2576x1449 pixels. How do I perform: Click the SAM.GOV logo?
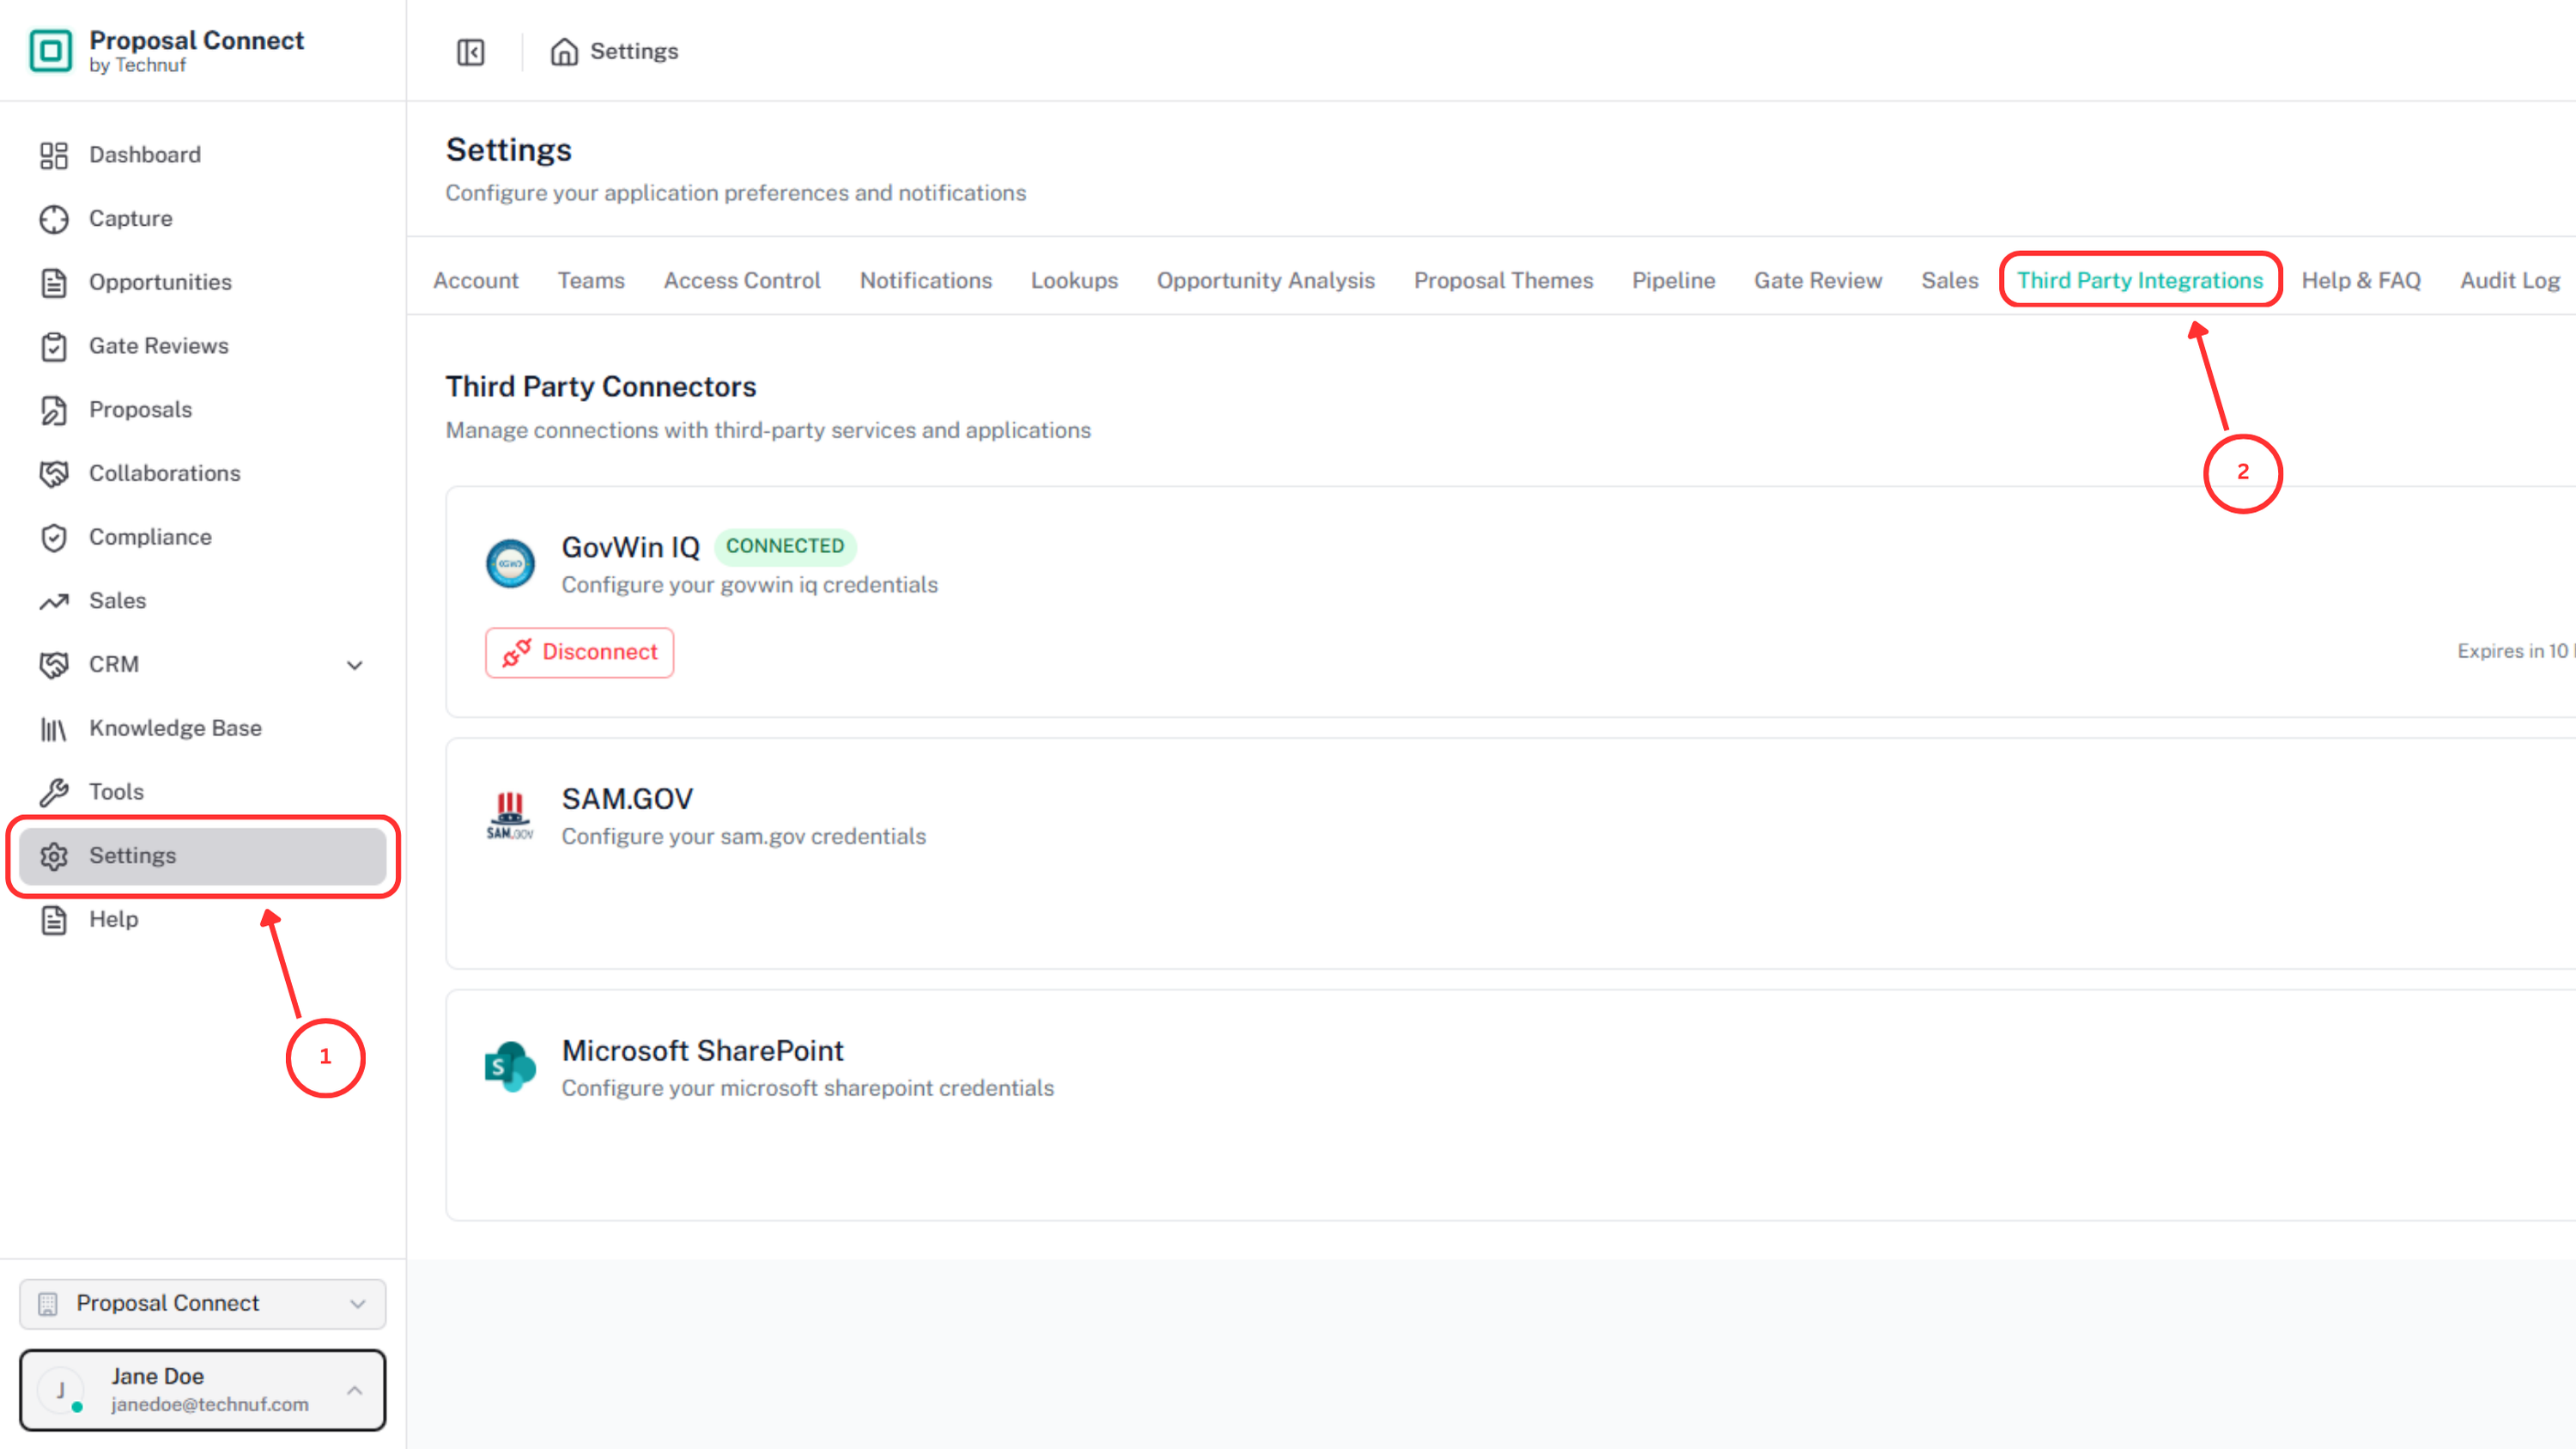(x=510, y=815)
